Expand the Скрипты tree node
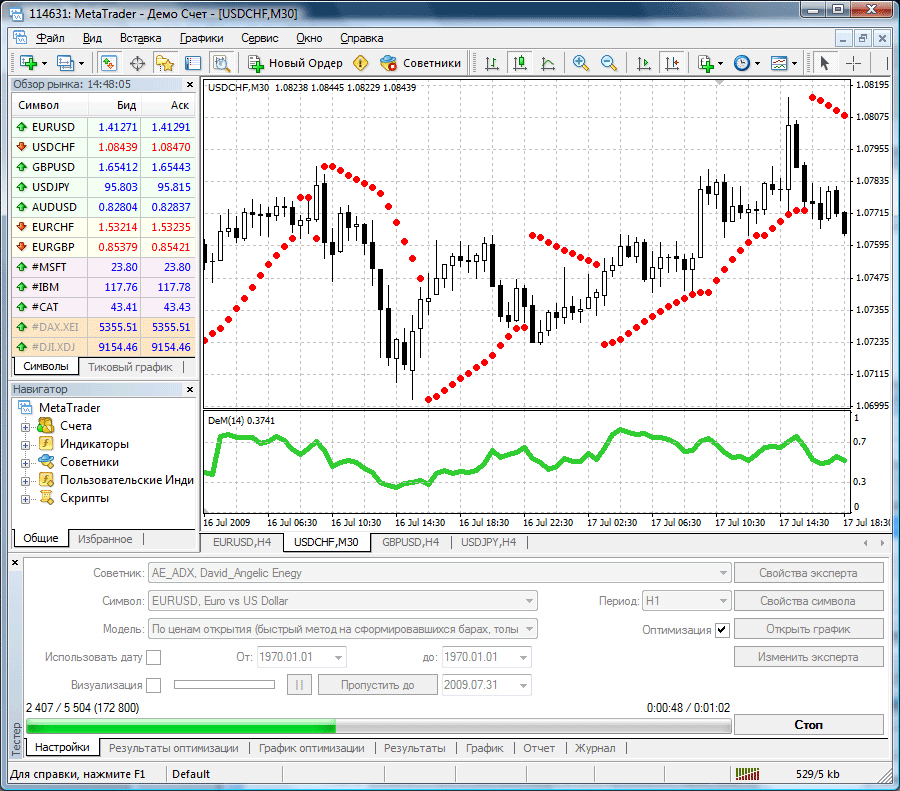 [25, 499]
